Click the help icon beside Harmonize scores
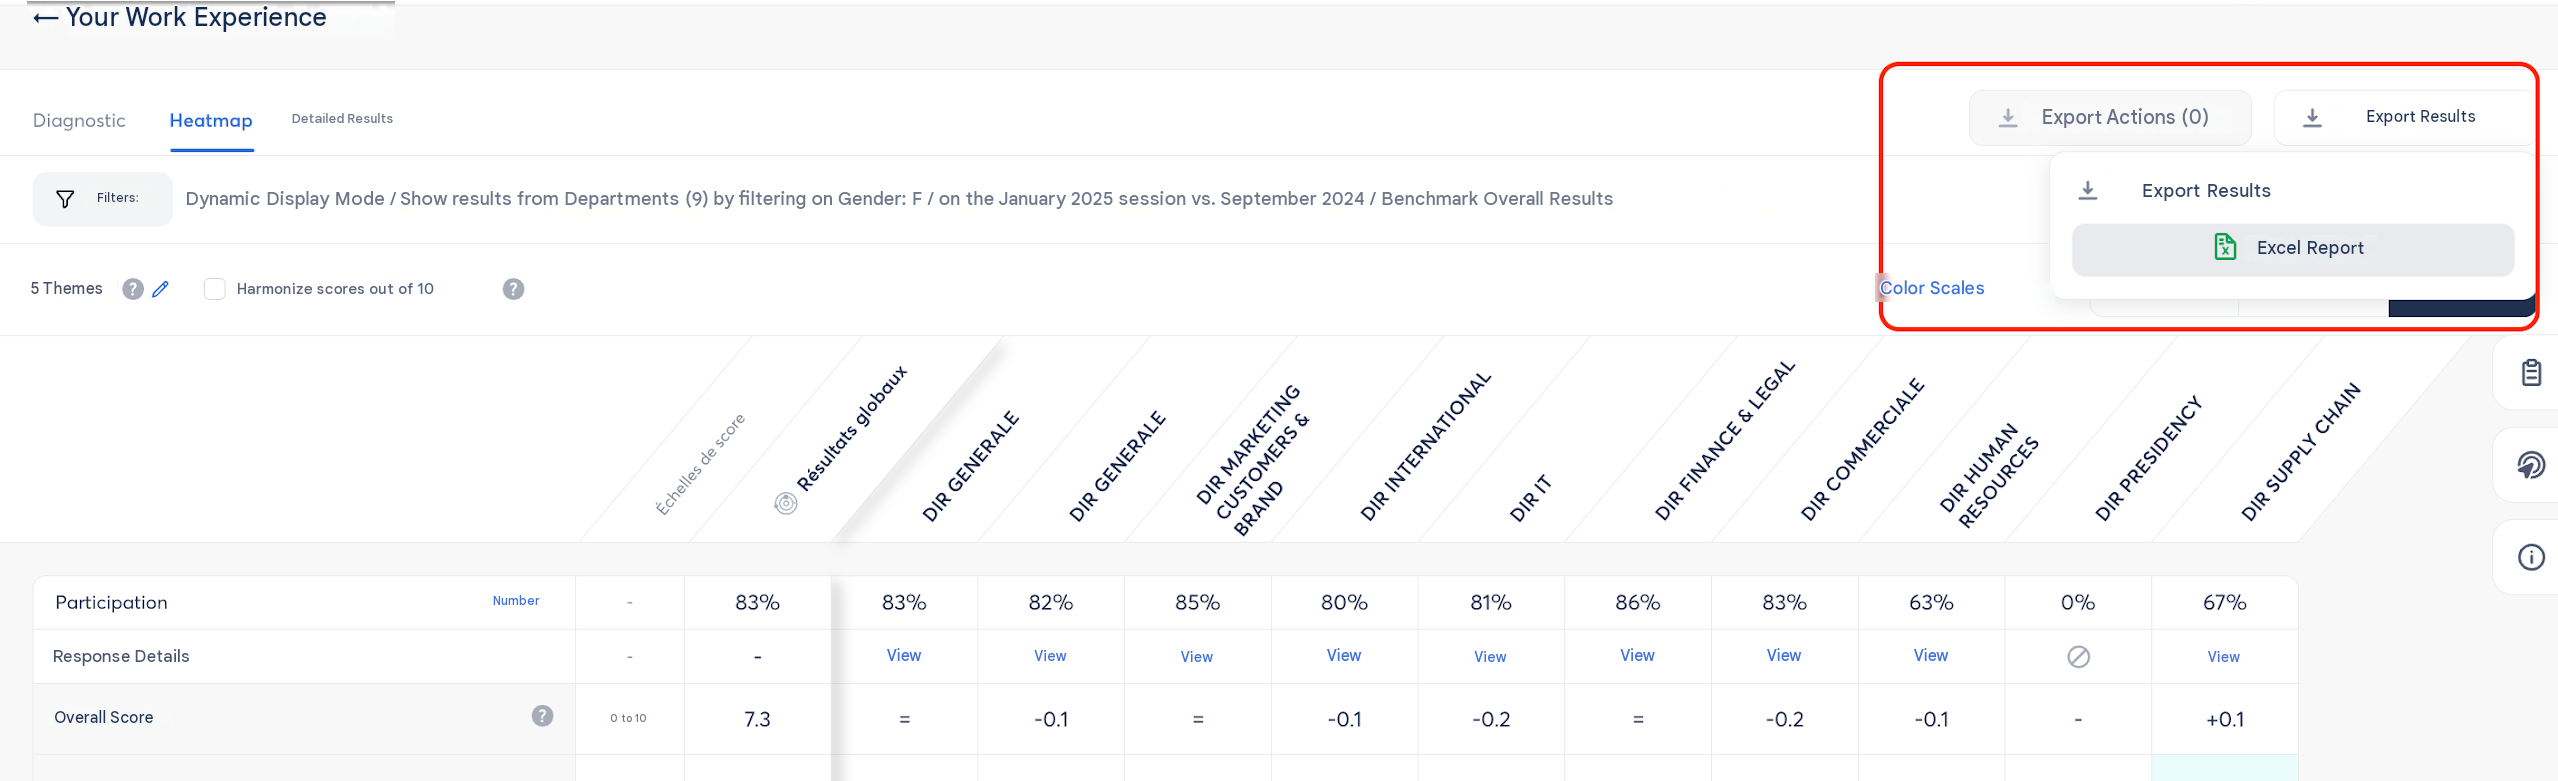This screenshot has height=781, width=2558. (x=513, y=289)
